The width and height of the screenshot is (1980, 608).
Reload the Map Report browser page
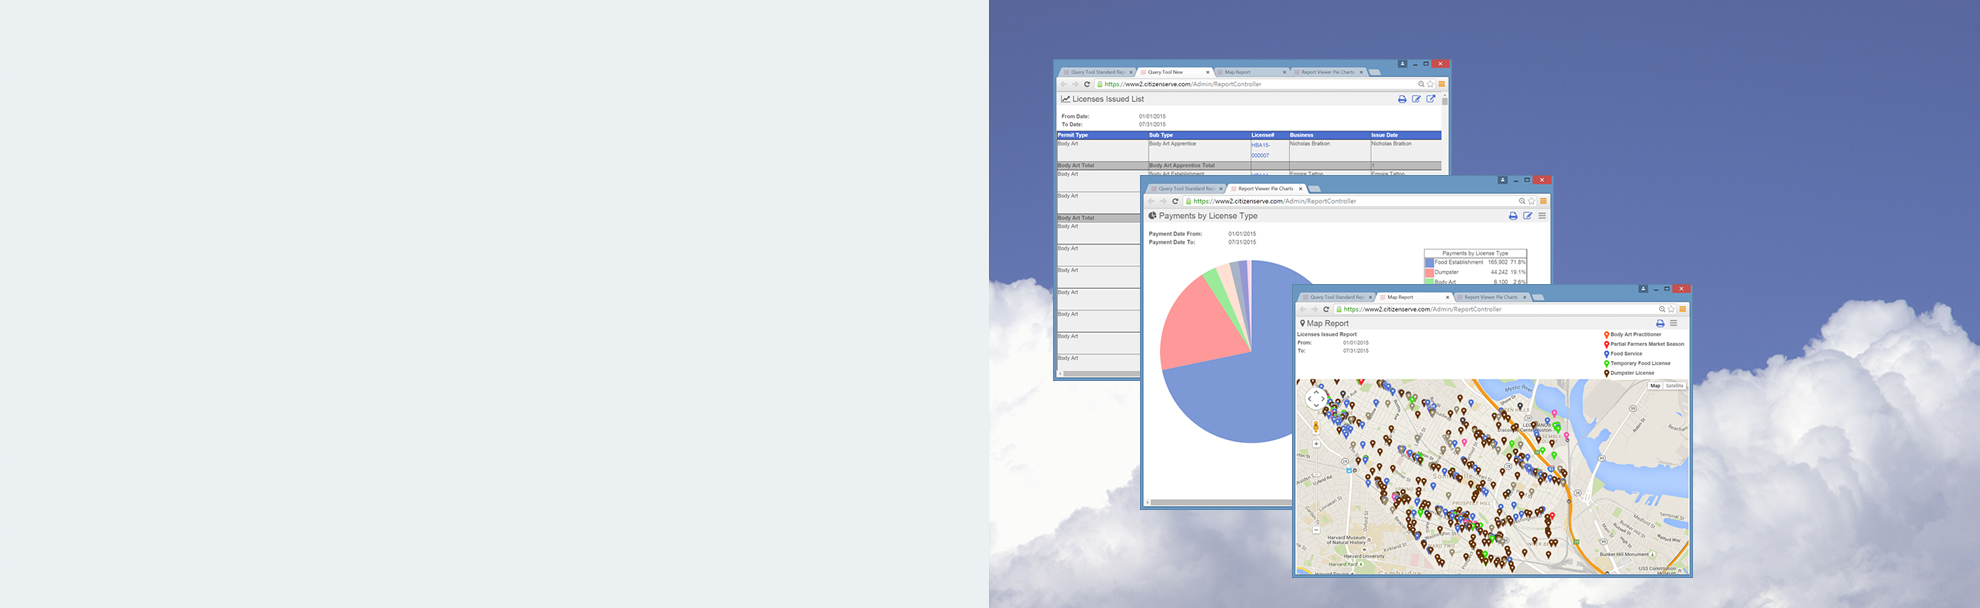pyautogui.click(x=1326, y=309)
